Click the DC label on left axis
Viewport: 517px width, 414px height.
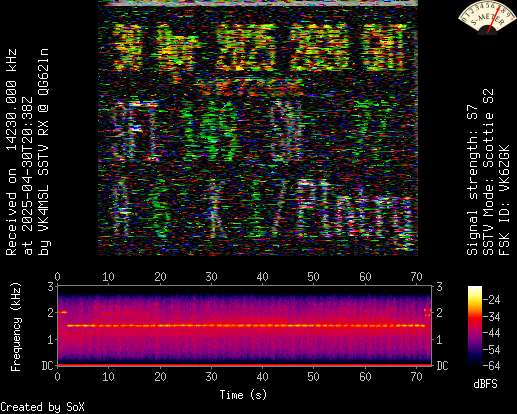47,366
